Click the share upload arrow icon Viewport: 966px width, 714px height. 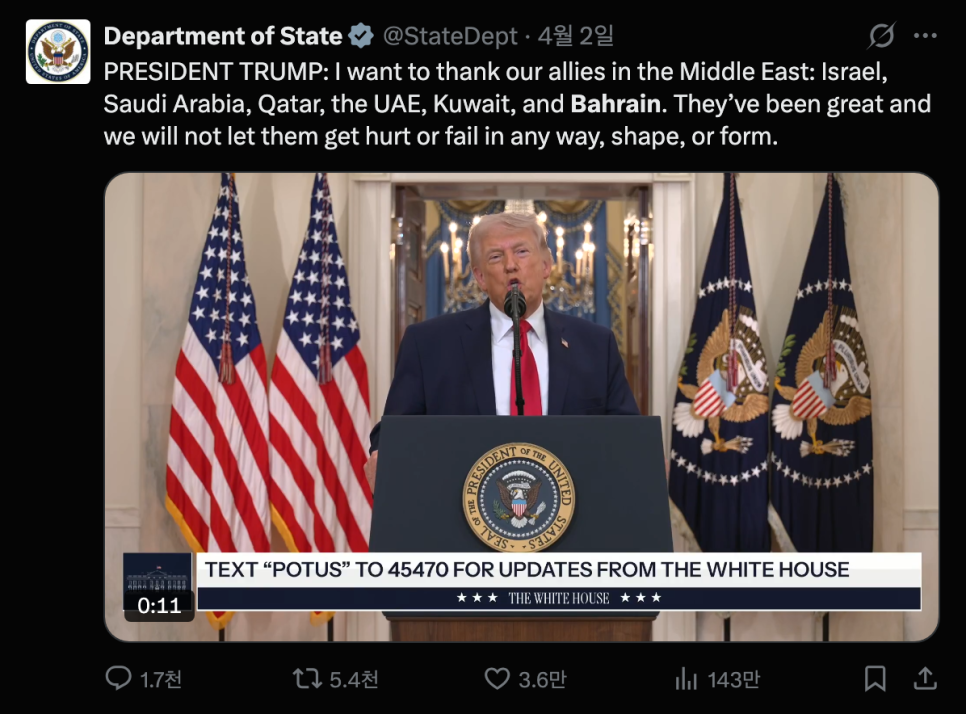click(925, 680)
